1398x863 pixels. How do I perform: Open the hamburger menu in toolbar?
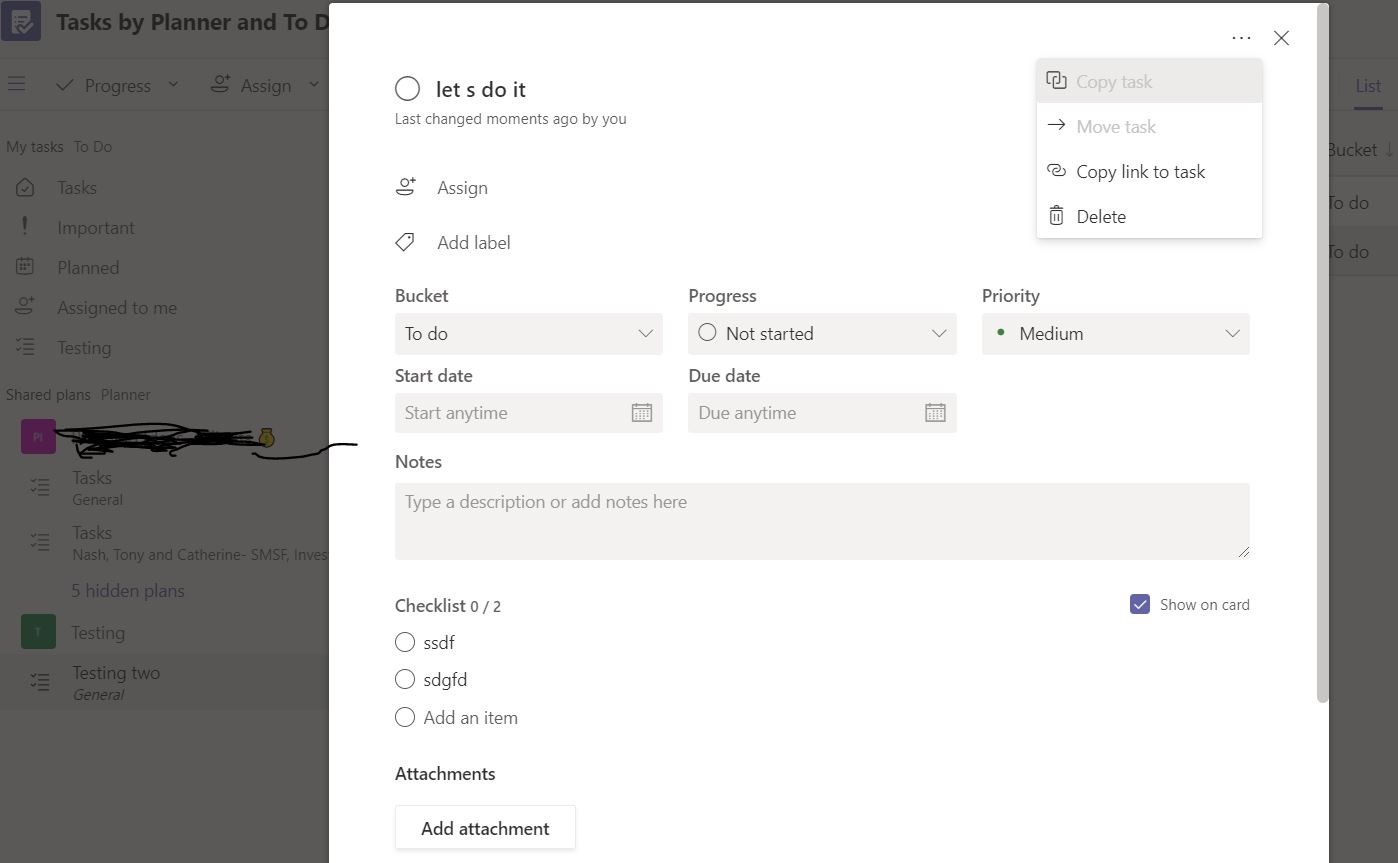[17, 85]
